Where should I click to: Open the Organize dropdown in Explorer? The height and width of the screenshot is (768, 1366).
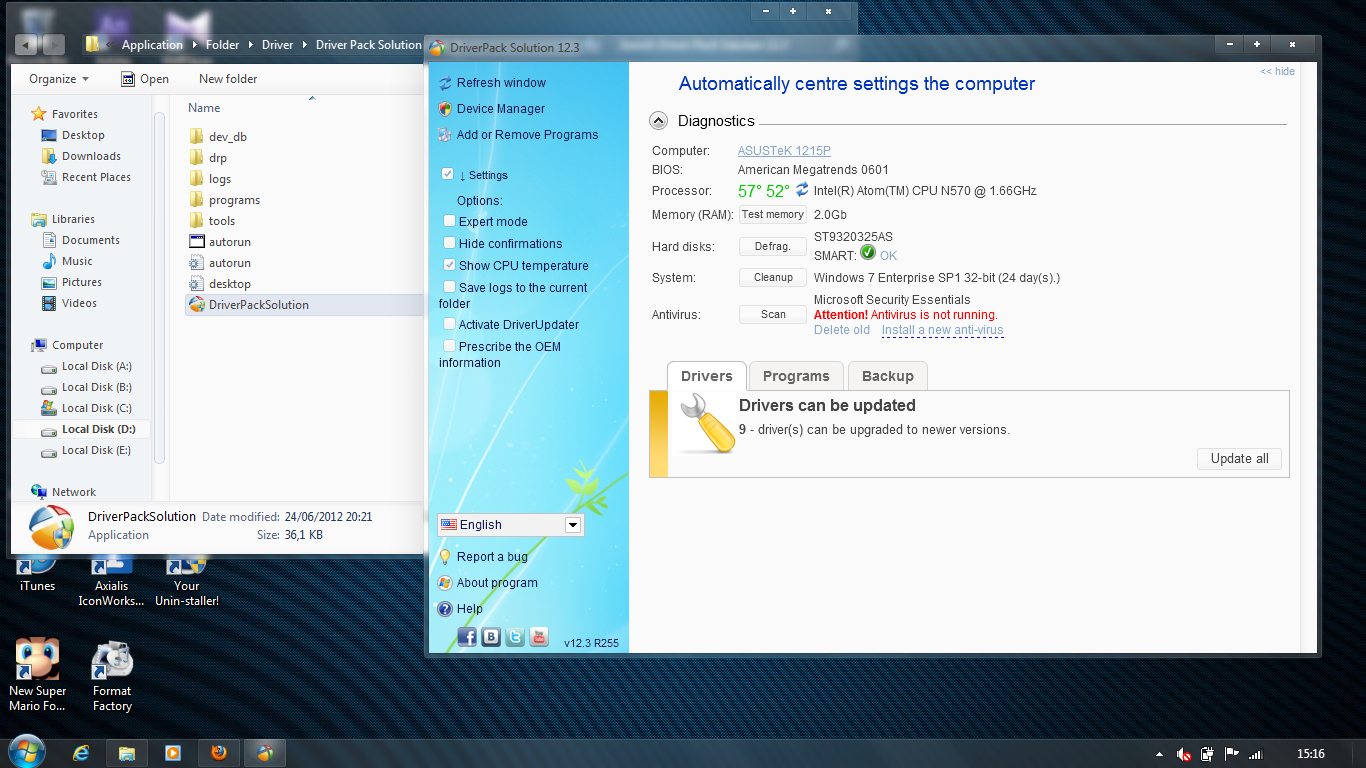59,79
